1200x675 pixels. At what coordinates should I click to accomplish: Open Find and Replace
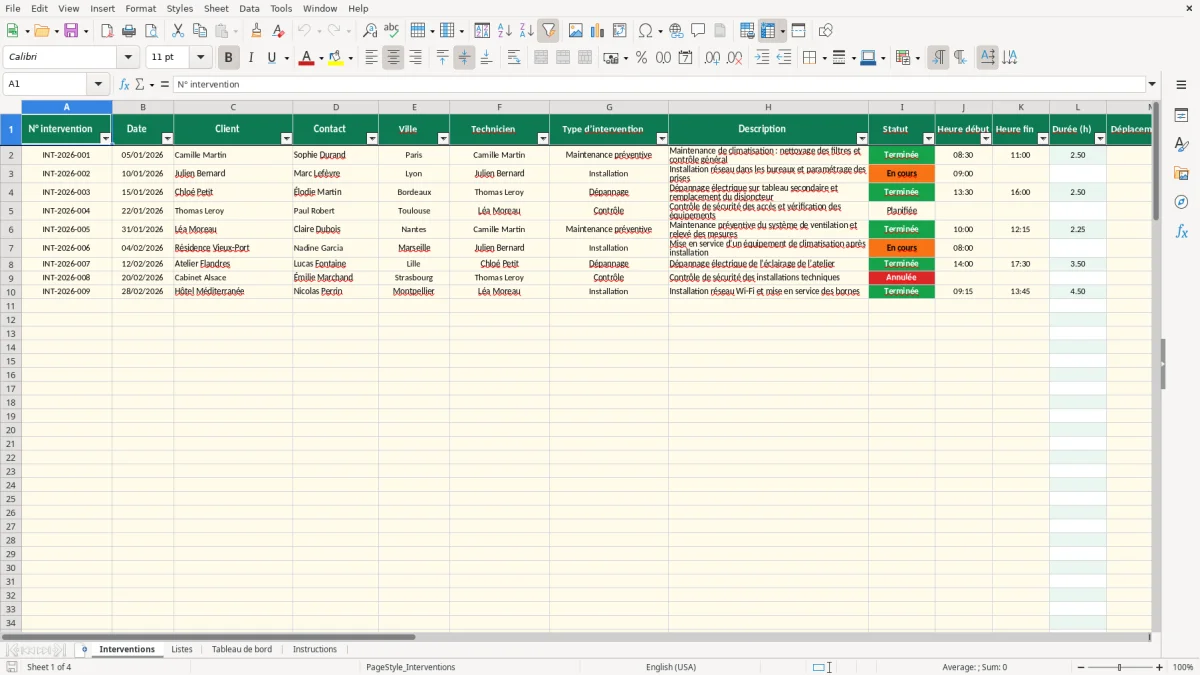pyautogui.click(x=370, y=31)
